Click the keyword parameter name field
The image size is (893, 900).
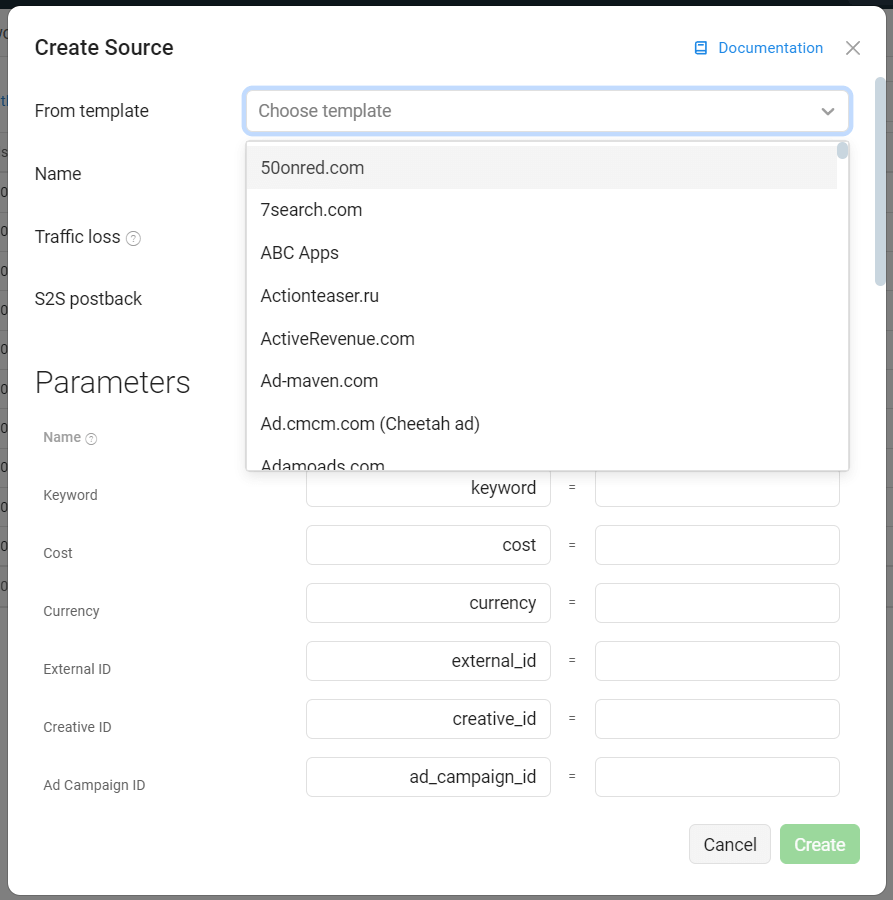coord(428,487)
